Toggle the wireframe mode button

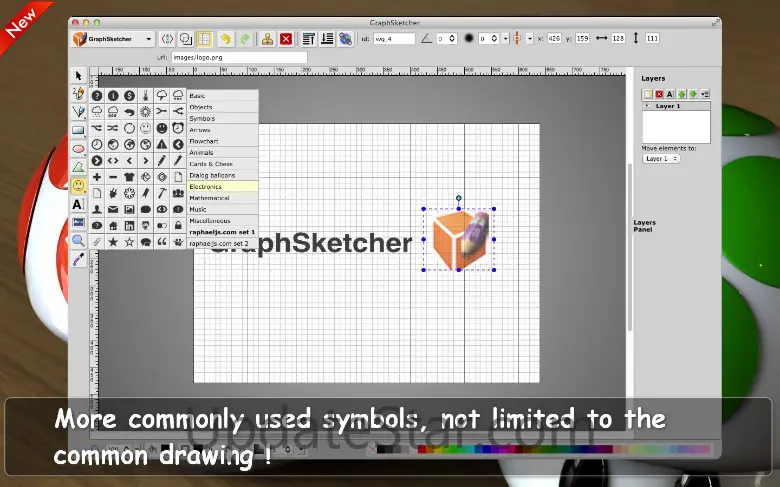[x=186, y=39]
